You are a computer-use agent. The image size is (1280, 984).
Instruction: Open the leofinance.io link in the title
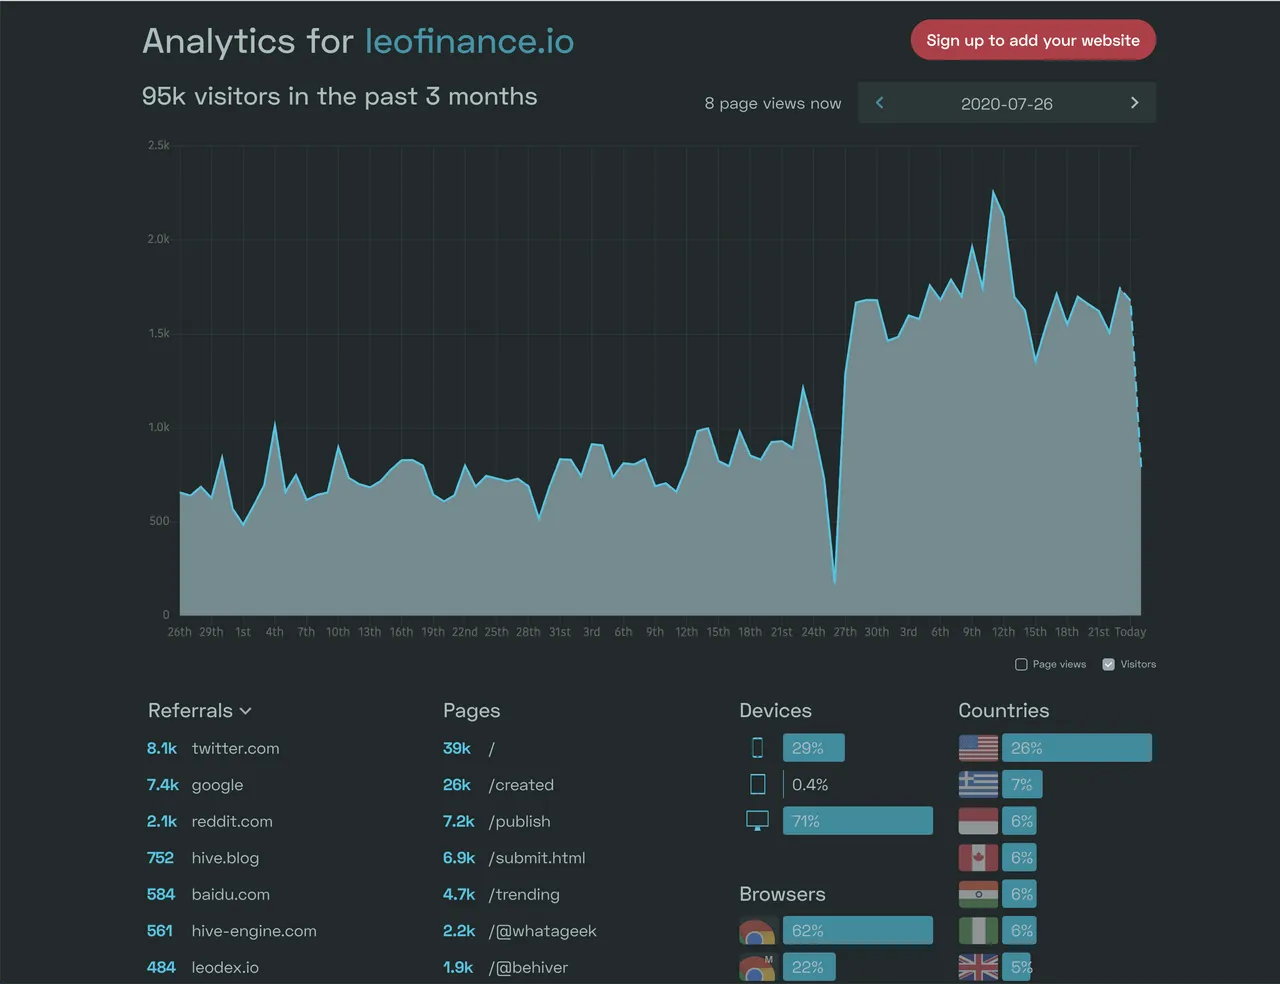(469, 41)
